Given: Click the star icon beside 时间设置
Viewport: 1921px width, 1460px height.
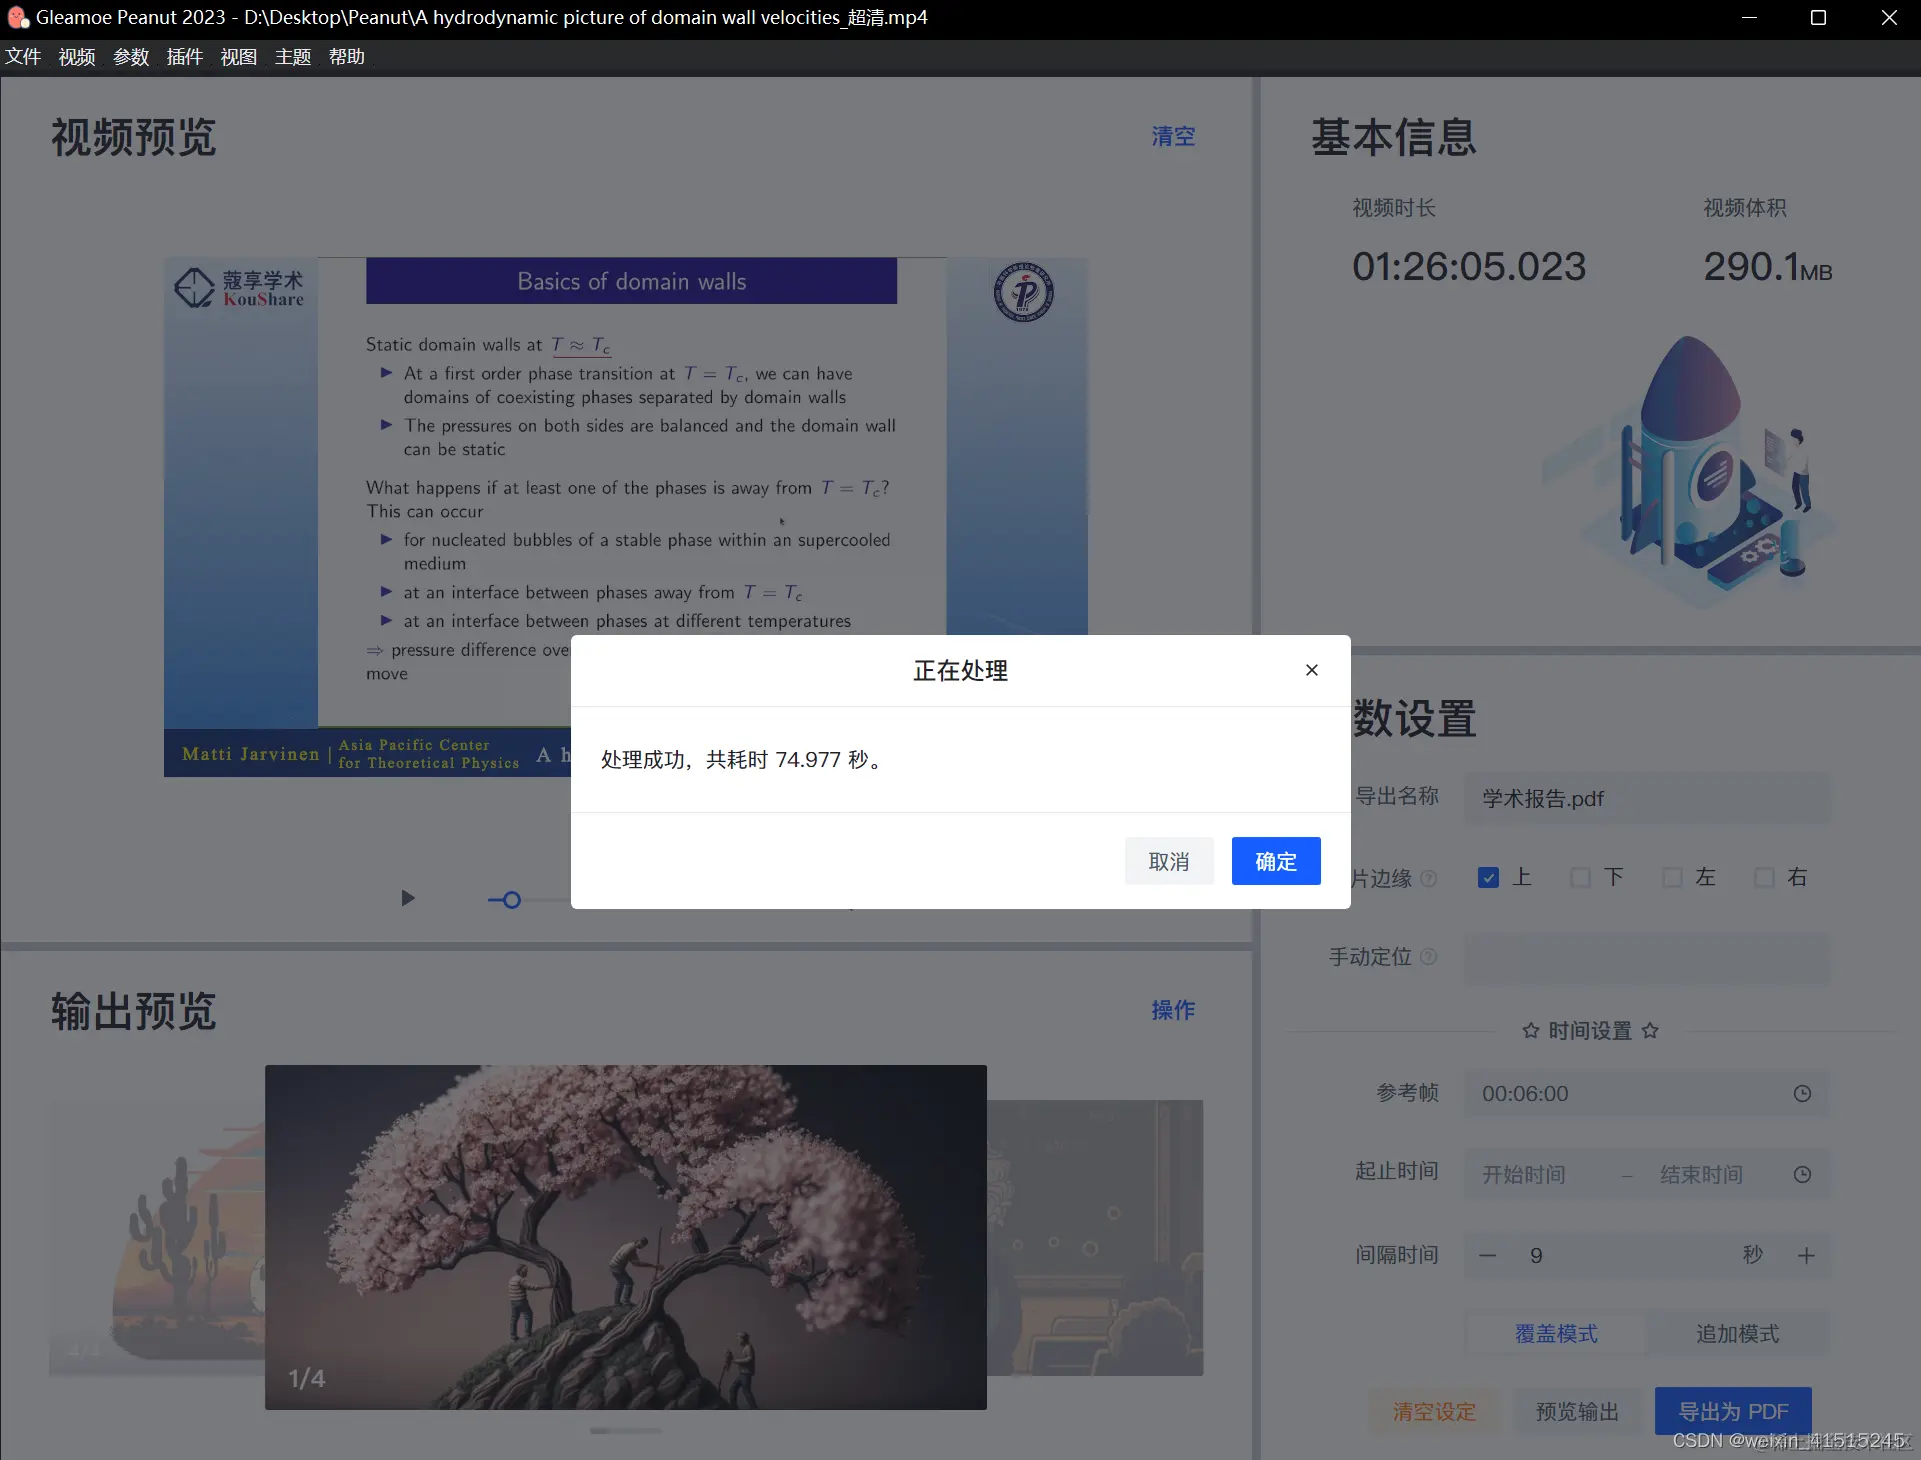Looking at the screenshot, I should click(x=1530, y=1030).
